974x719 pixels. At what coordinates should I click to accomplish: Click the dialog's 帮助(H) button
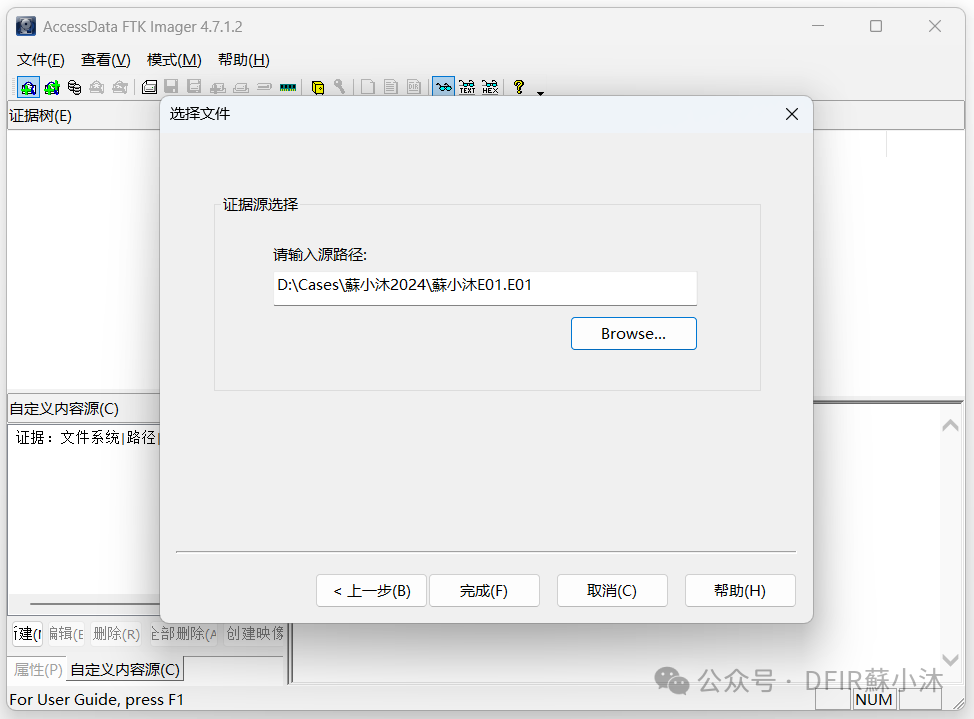pyautogui.click(x=740, y=590)
